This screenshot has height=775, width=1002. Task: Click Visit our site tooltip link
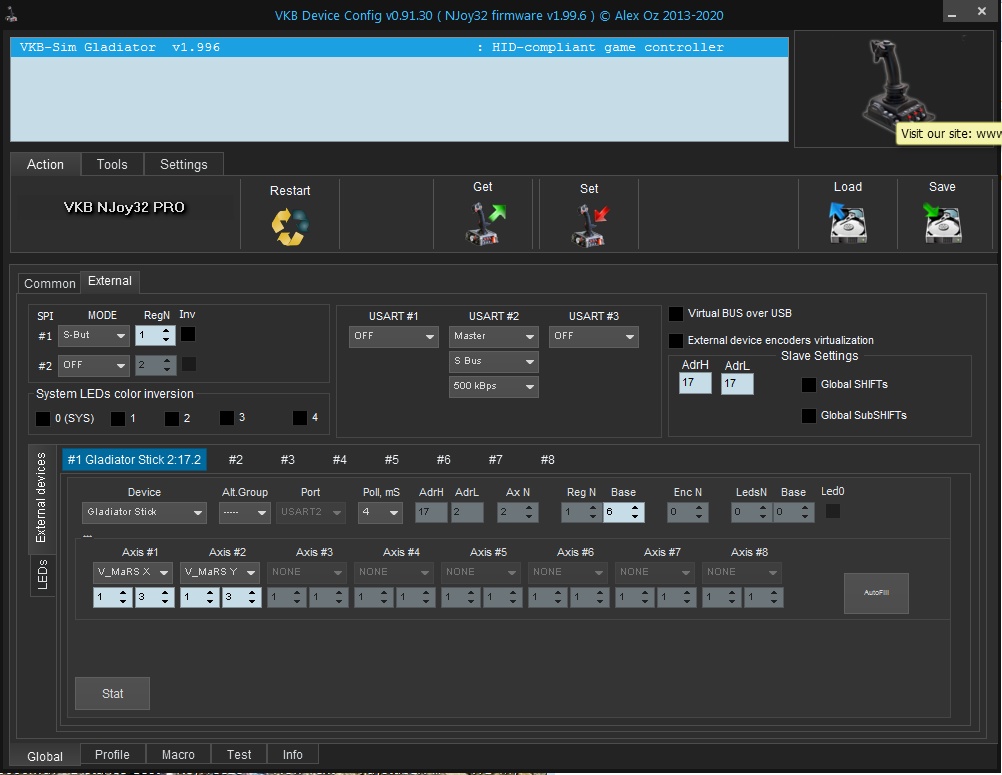(x=949, y=134)
